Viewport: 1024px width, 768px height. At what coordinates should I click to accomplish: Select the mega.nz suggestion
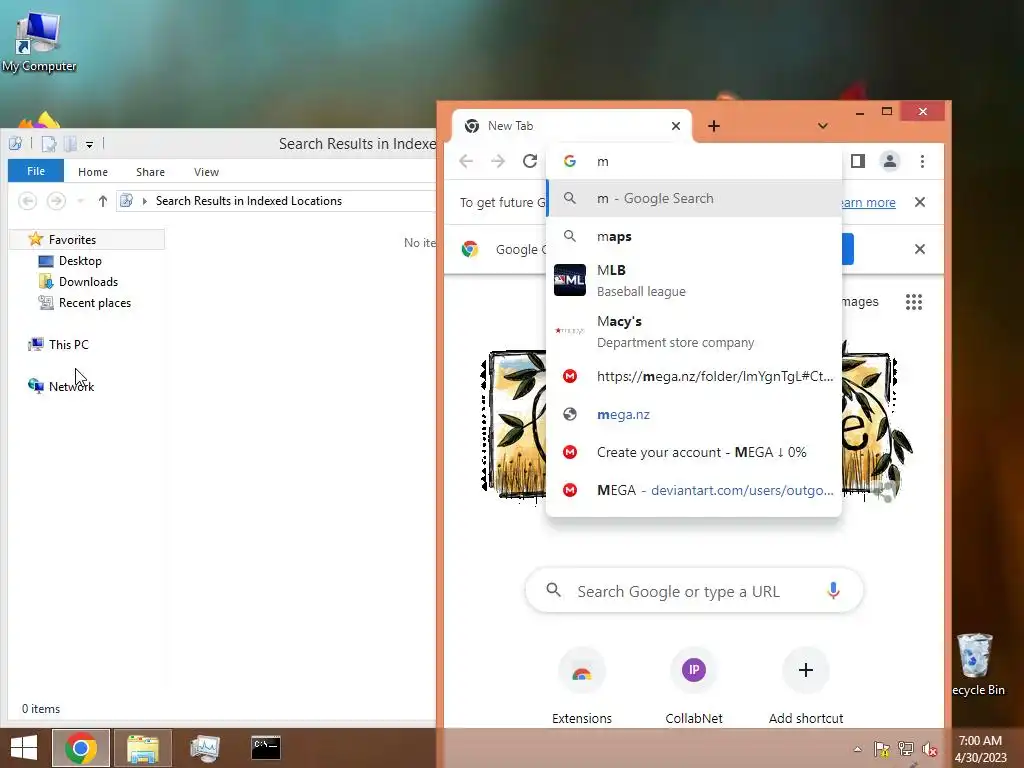(x=694, y=414)
